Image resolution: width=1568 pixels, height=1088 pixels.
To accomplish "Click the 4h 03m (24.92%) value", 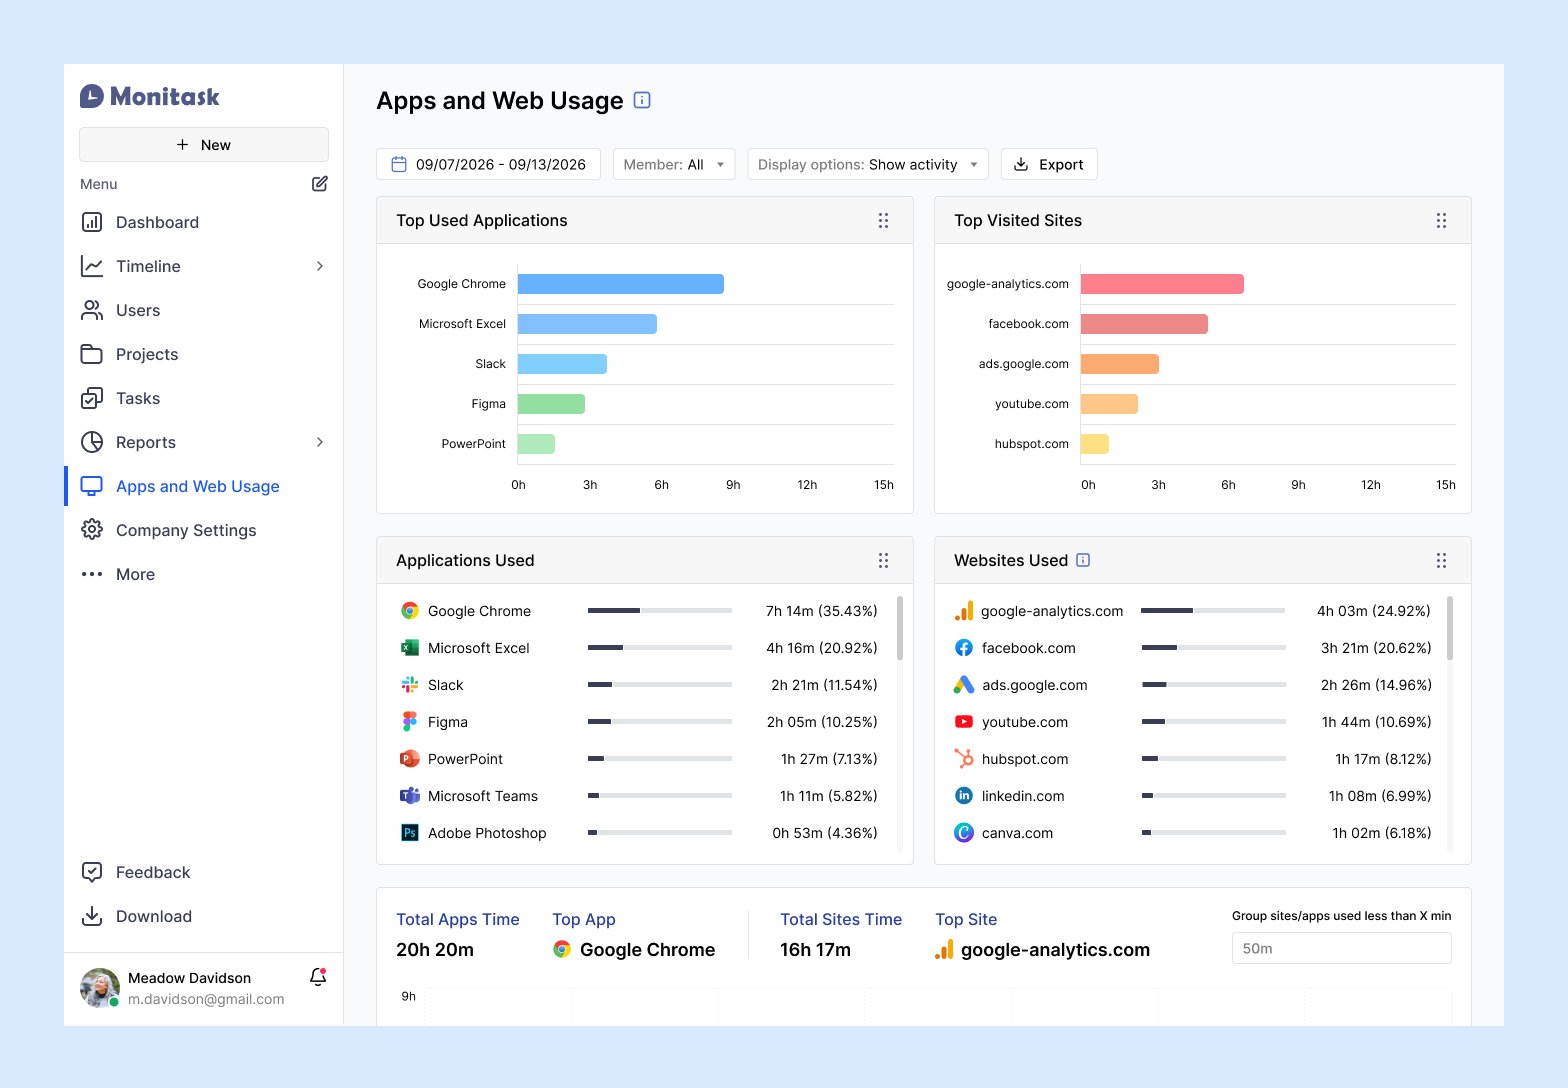I will (1374, 611).
